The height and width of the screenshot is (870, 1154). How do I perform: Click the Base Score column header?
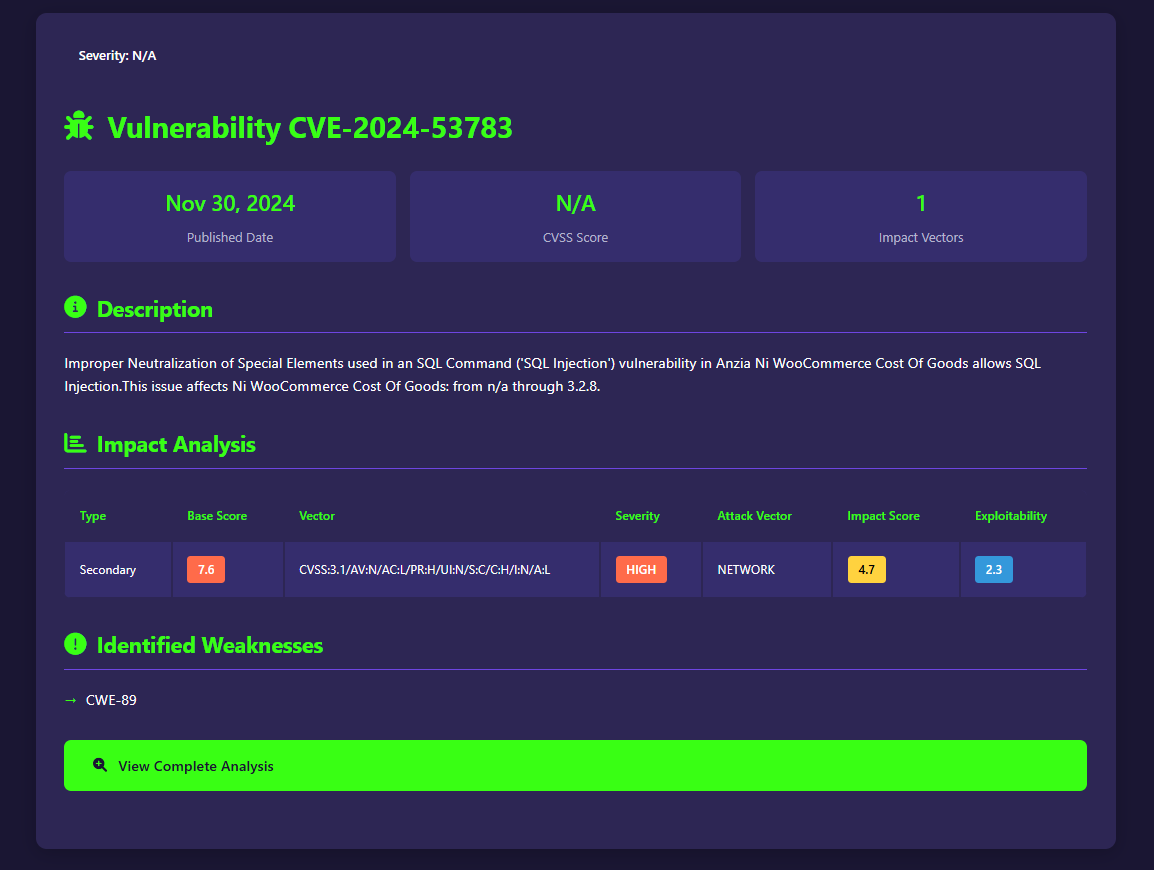pyautogui.click(x=217, y=516)
